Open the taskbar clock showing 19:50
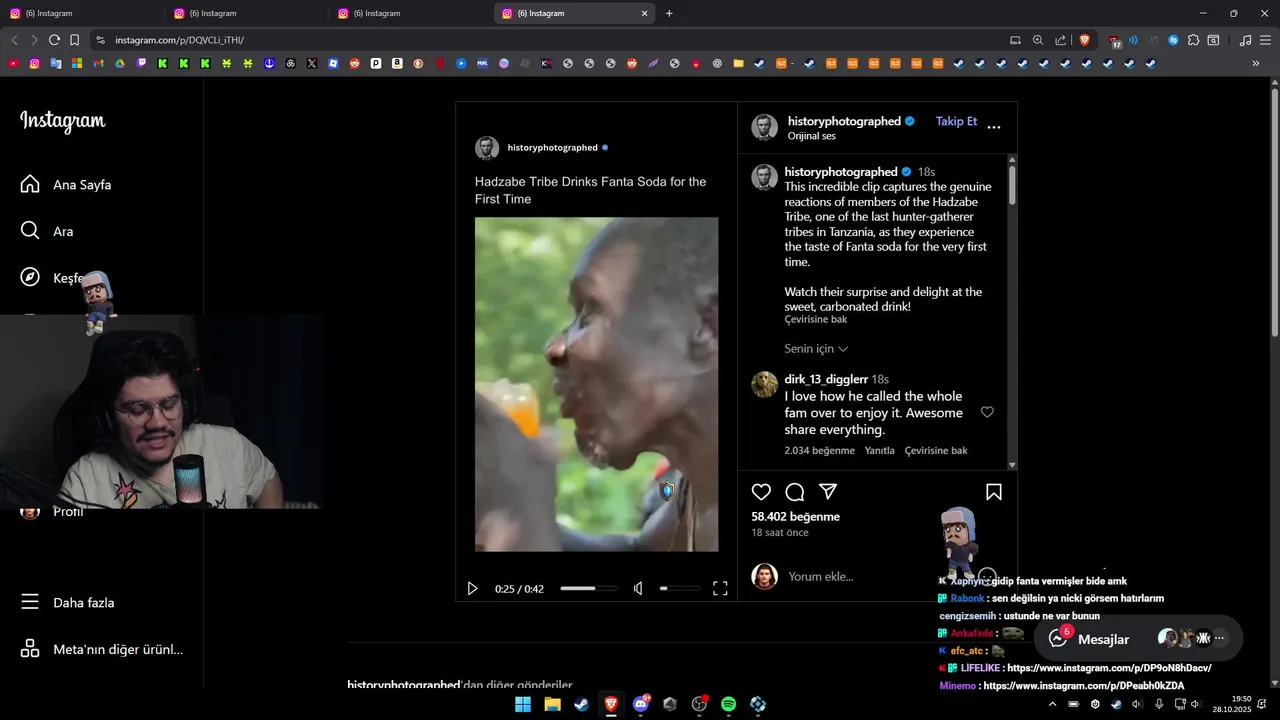This screenshot has height=720, width=1280. click(1232, 704)
